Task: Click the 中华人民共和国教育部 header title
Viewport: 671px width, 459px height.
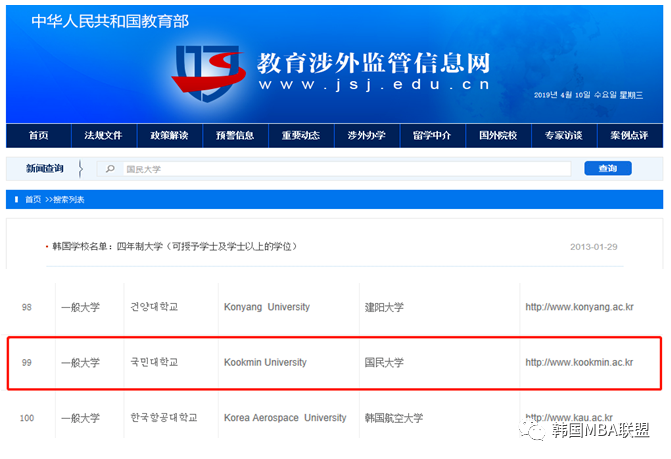Action: tap(110, 21)
